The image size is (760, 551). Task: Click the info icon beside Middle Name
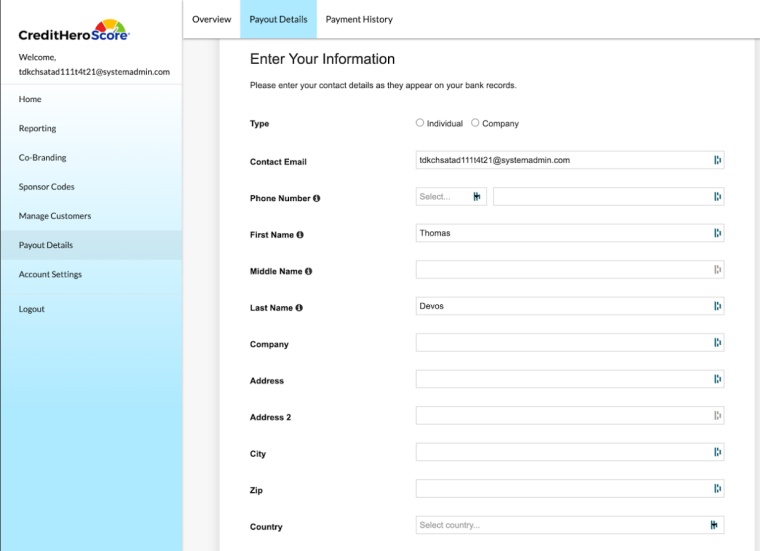pos(308,271)
